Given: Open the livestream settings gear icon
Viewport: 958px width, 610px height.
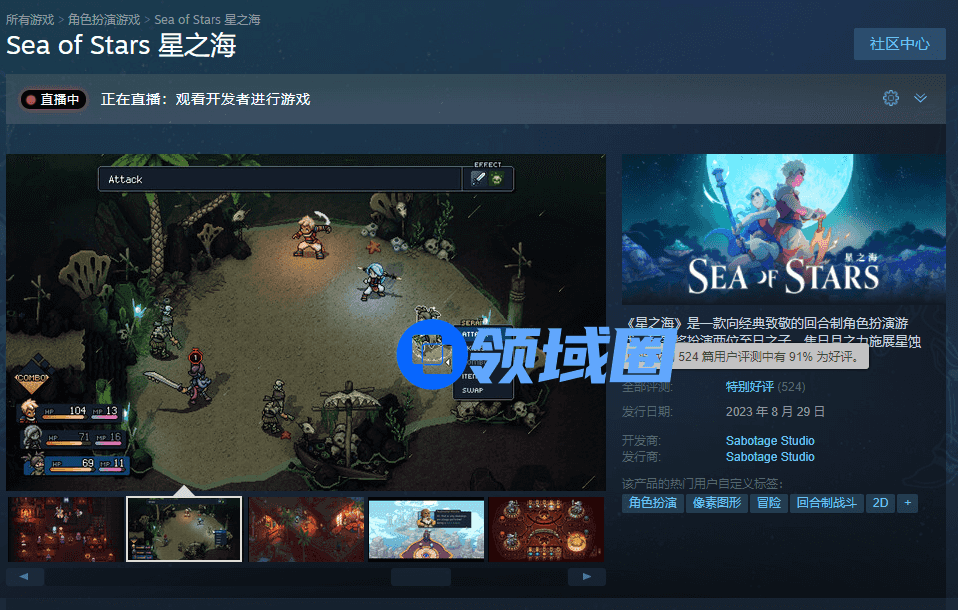Looking at the screenshot, I should [890, 98].
